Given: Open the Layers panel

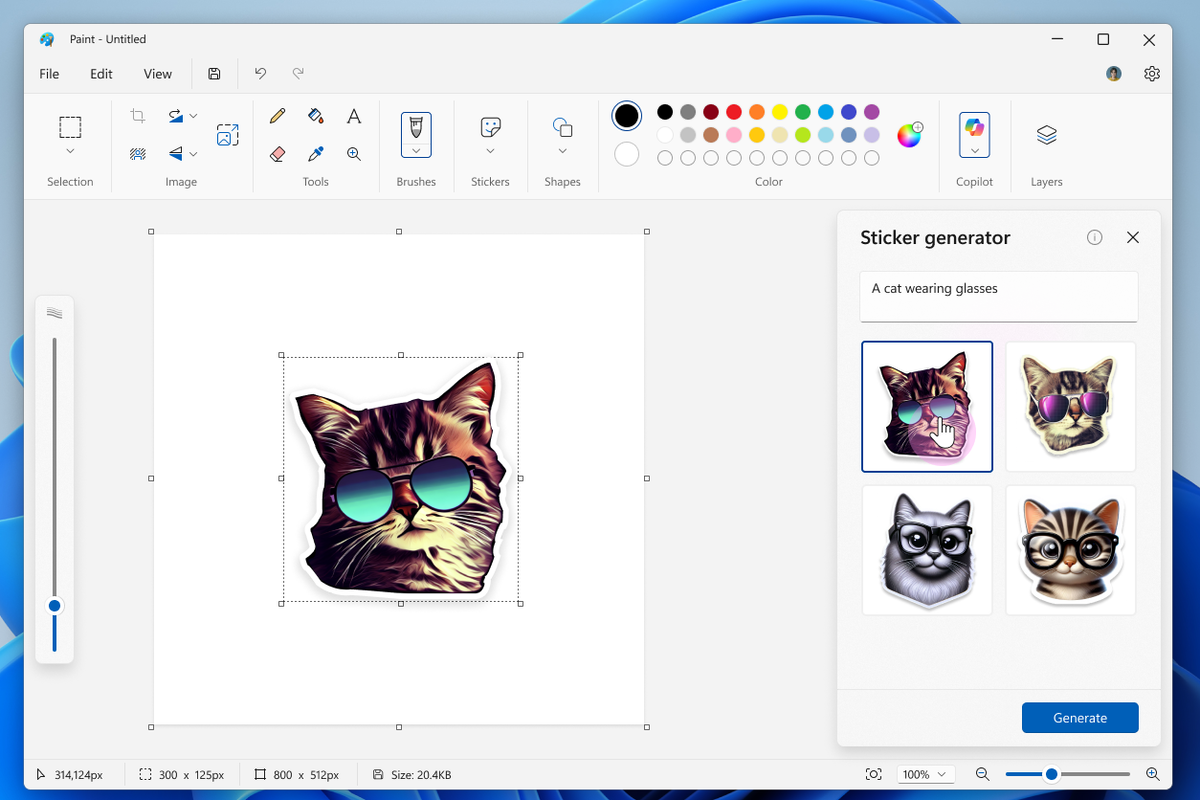Looking at the screenshot, I should click(1046, 135).
